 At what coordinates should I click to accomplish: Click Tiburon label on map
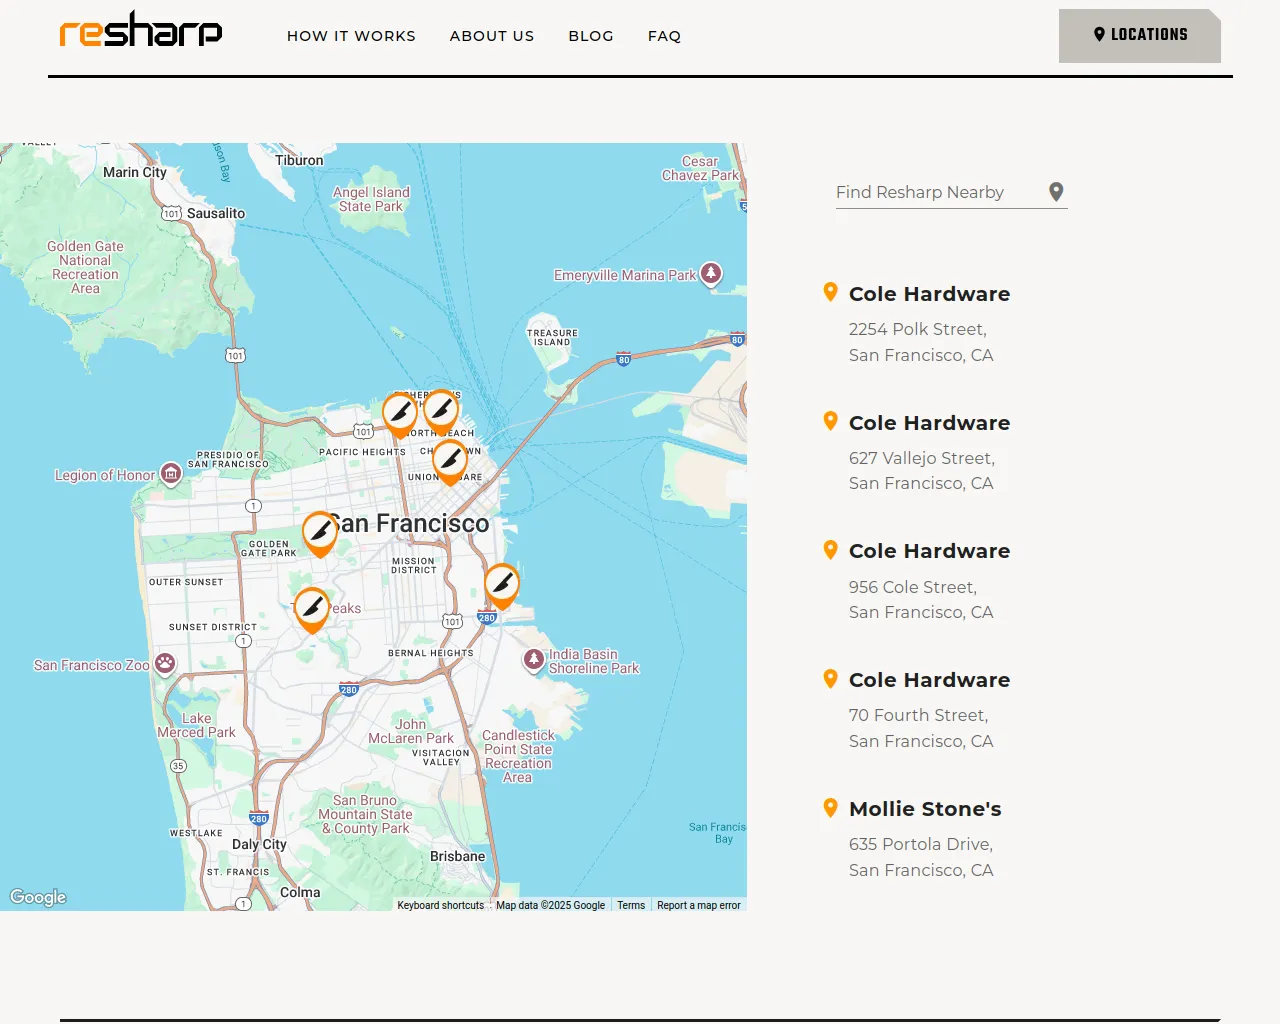tap(299, 160)
